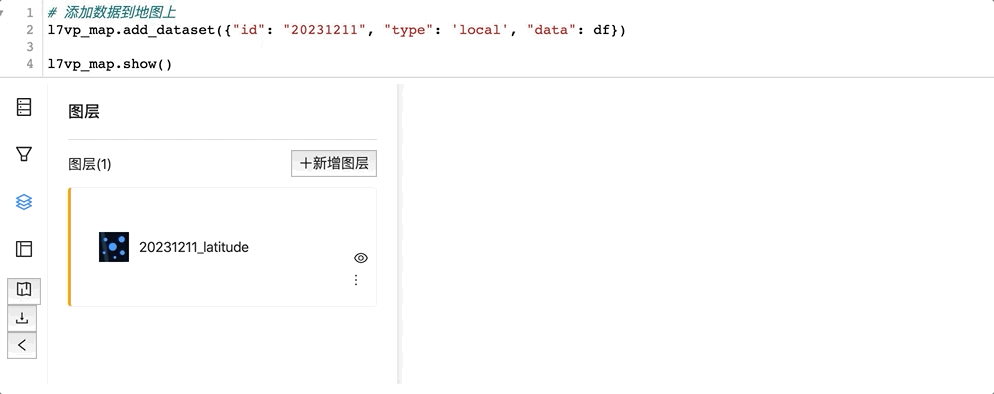The width and height of the screenshot is (994, 394).
Task: Click the vertical divider beside layer panel
Action: pos(399,234)
